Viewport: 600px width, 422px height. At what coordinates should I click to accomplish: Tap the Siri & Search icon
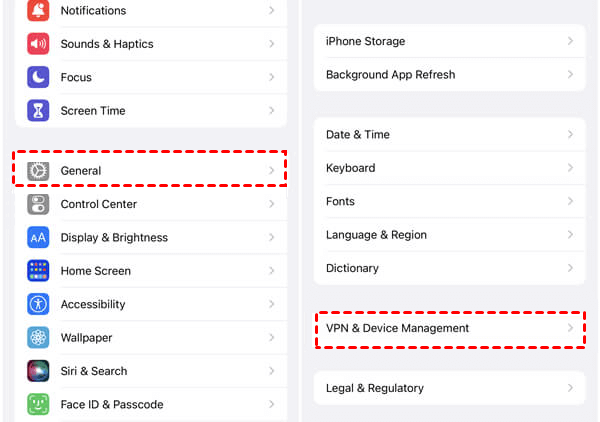(38, 371)
